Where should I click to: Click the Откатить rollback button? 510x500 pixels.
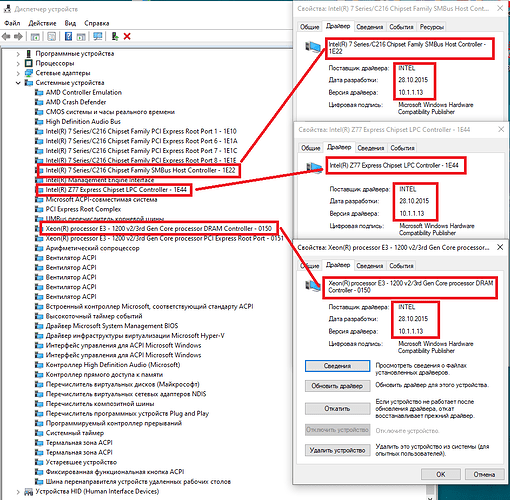[x=337, y=409]
